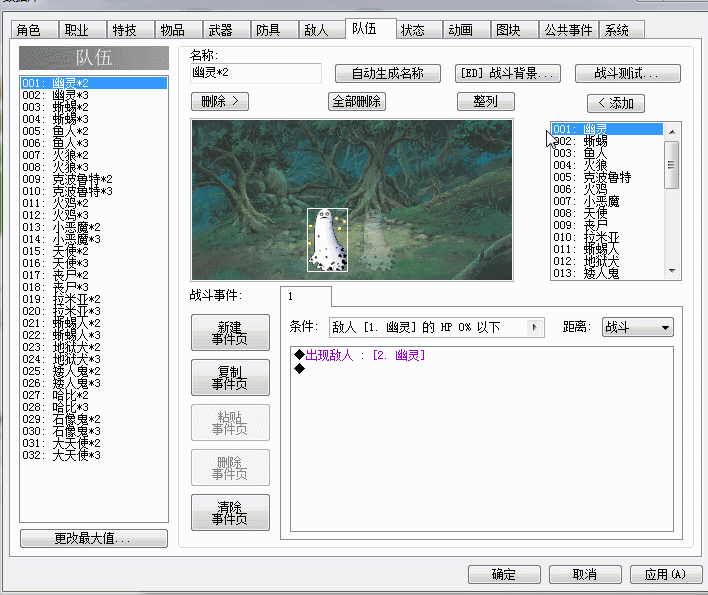Viewport: 708px width, 595px height.
Task: Select troop 013: 小恶魔*2
Action: pyautogui.click(x=93, y=227)
